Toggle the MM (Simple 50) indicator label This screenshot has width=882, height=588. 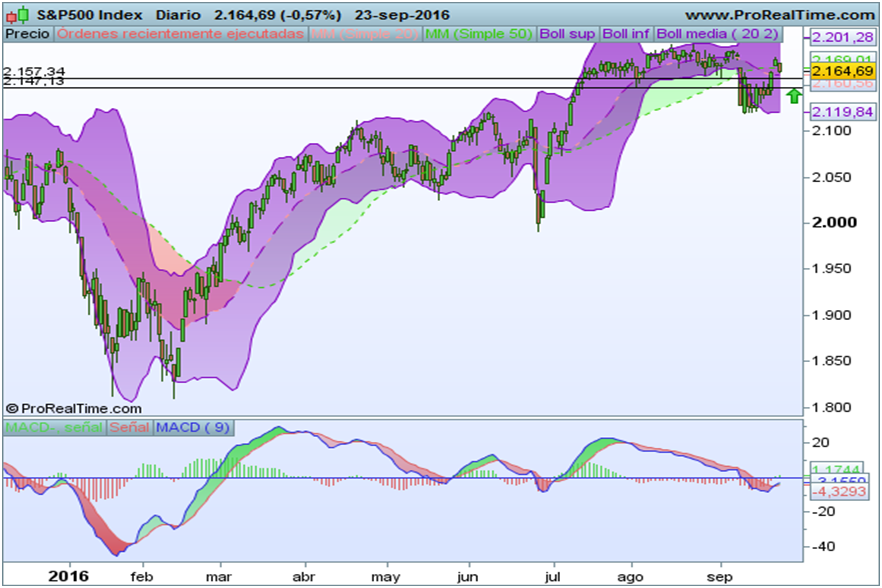pyautogui.click(x=479, y=34)
